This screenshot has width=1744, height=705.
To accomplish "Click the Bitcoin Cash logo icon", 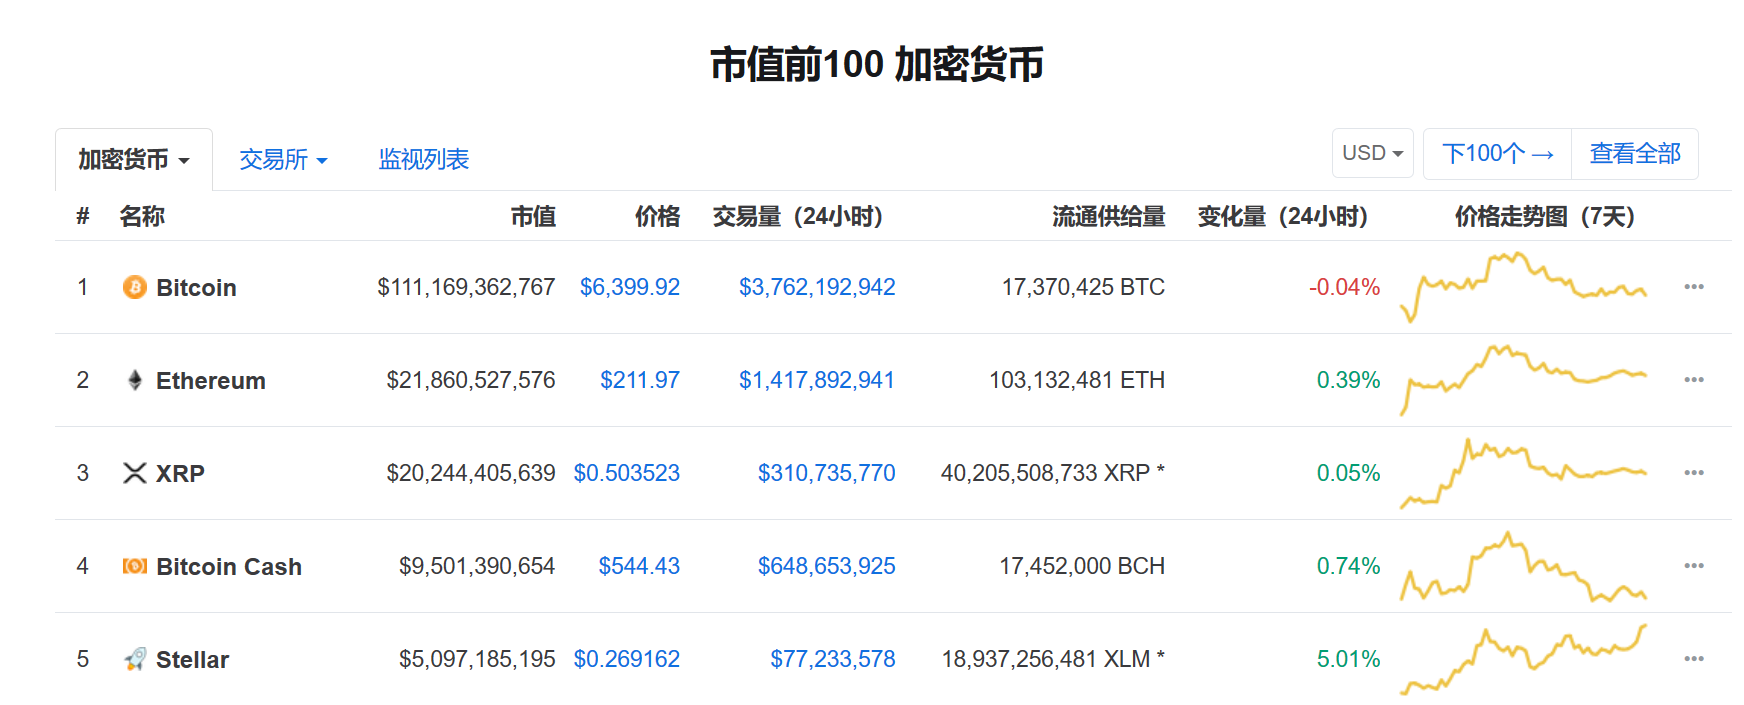I will click(x=134, y=566).
